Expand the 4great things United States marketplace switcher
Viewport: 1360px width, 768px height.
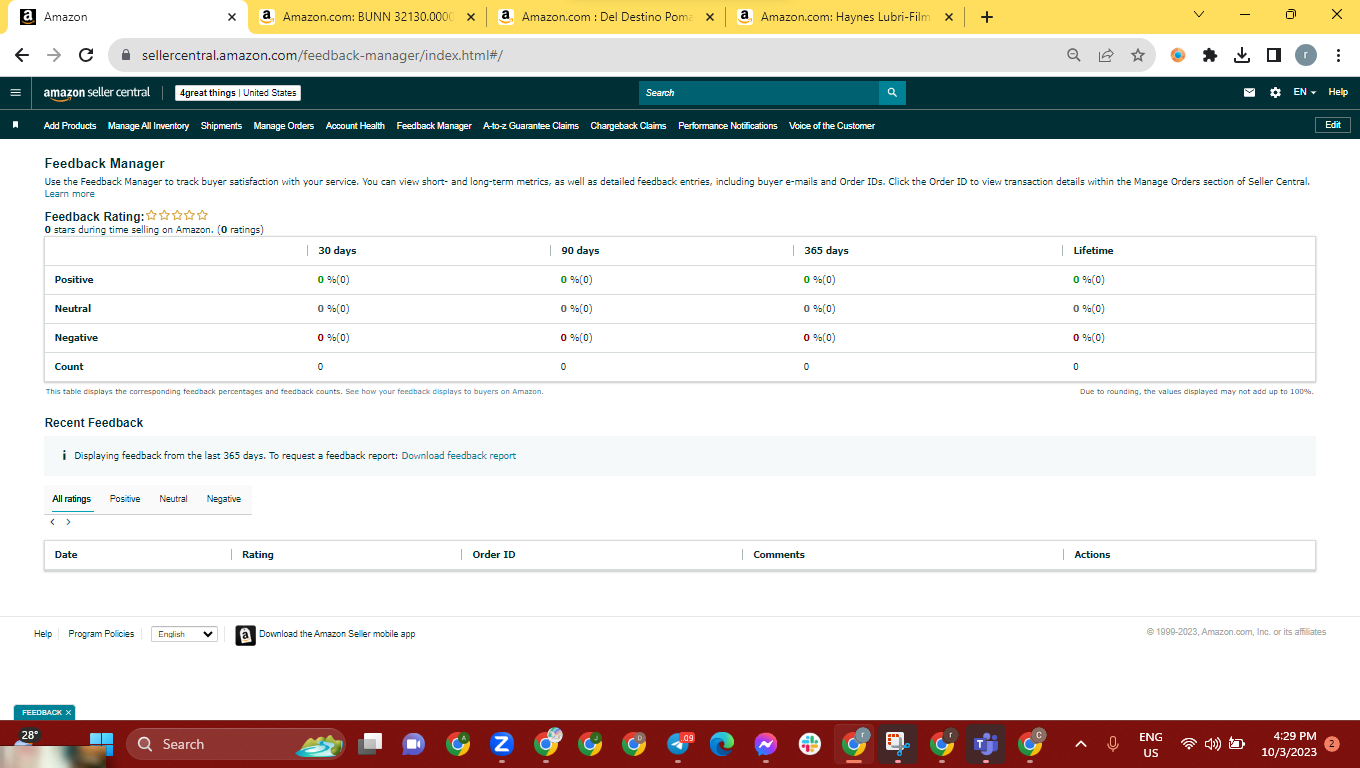click(238, 93)
